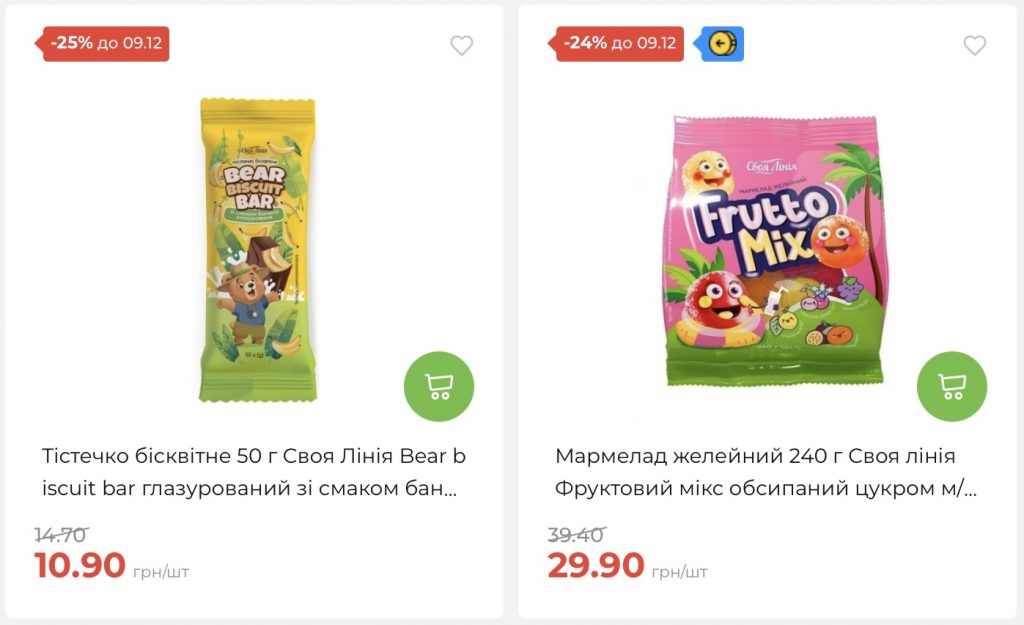Click the yellow coin cashback badge
This screenshot has width=1024, height=625.
coord(722,44)
